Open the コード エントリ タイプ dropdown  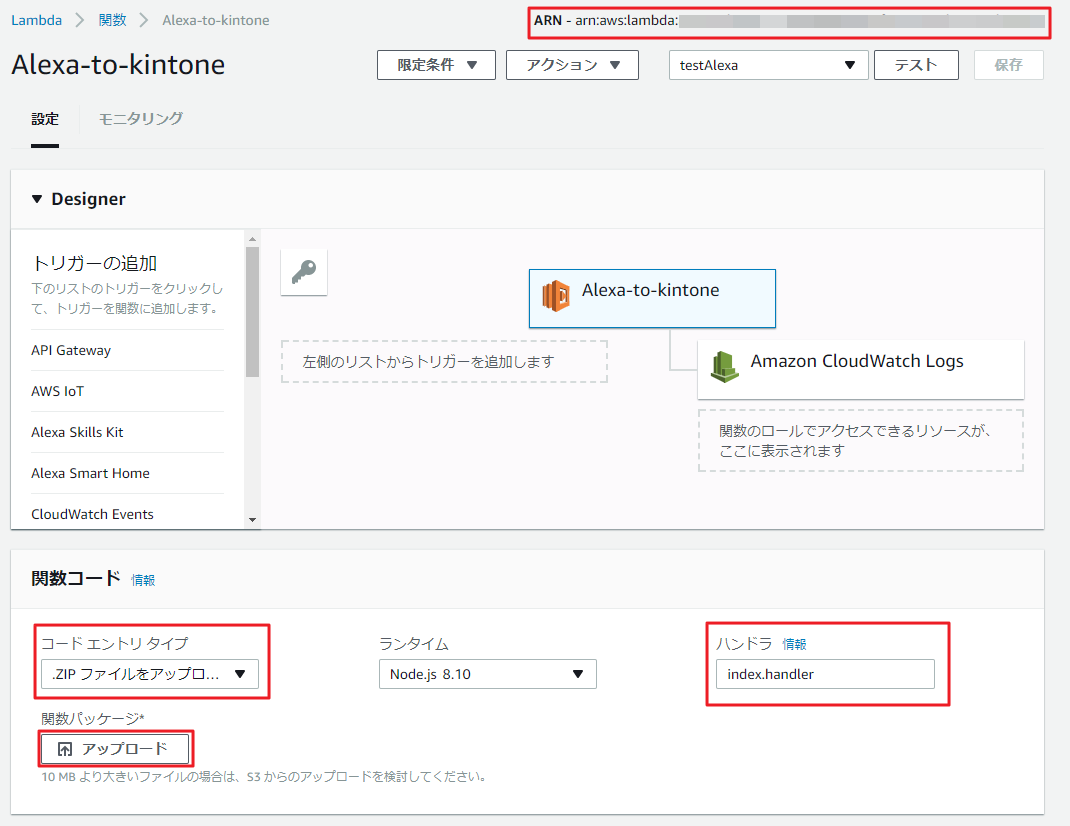tap(149, 674)
